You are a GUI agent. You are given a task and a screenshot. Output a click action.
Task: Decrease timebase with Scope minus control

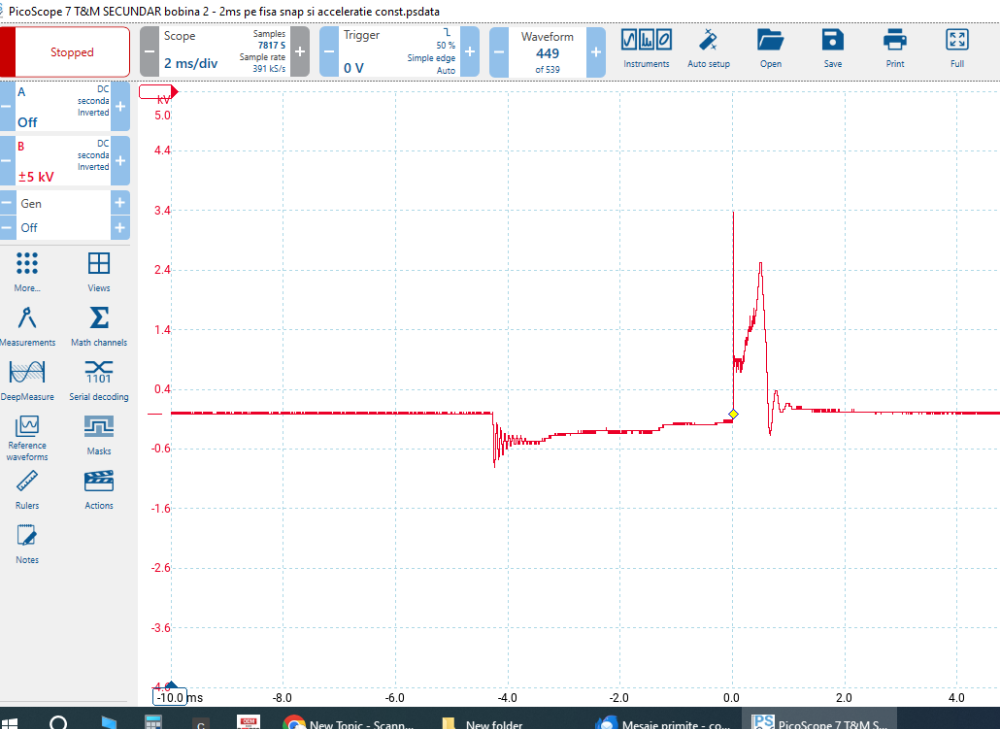click(147, 51)
